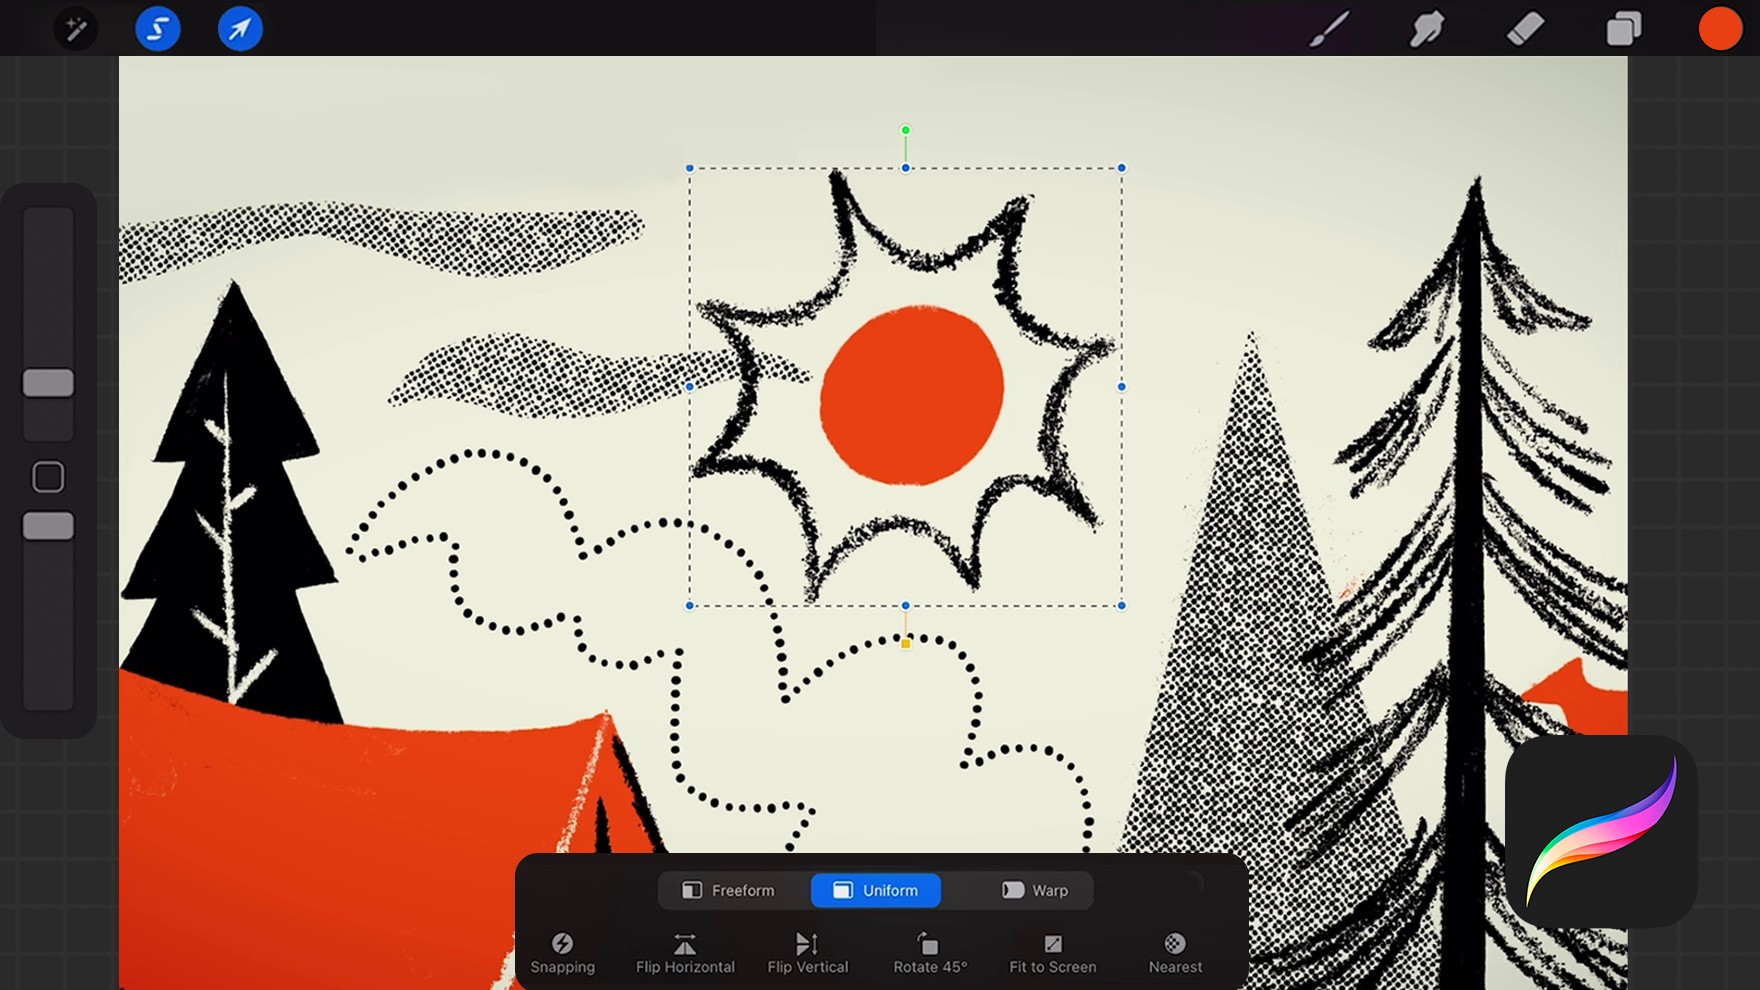Click Flip Horizontal
This screenshot has width=1760, height=990.
coord(685,953)
